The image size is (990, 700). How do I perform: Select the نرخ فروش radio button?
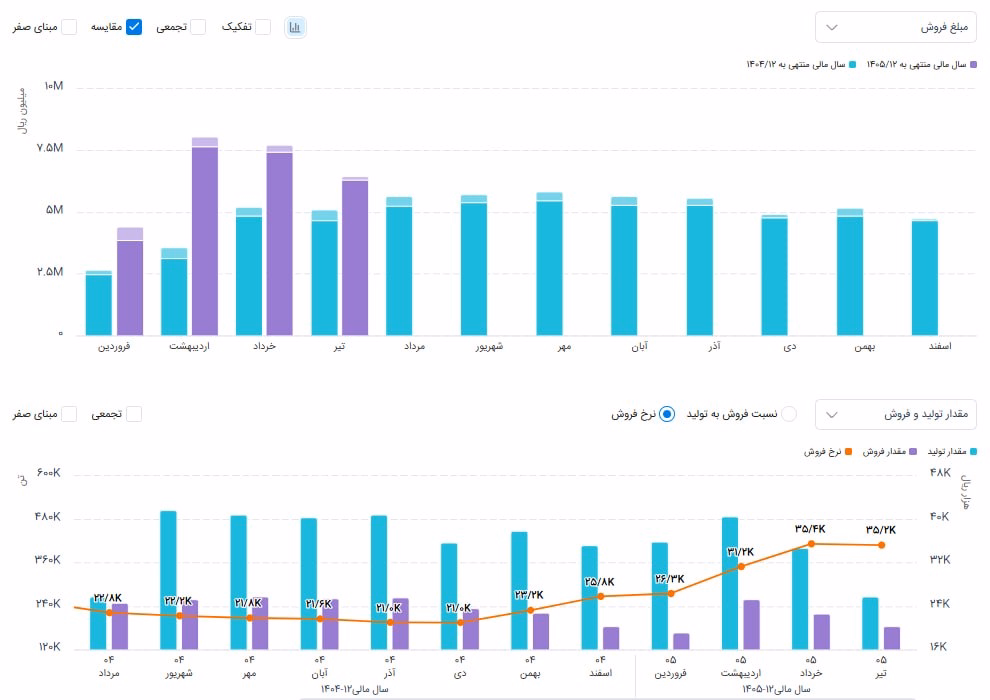(667, 414)
